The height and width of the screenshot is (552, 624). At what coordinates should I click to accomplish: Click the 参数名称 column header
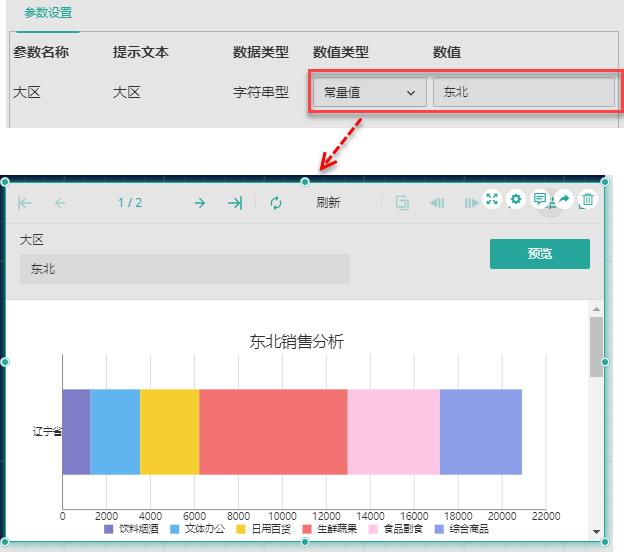click(x=41, y=52)
